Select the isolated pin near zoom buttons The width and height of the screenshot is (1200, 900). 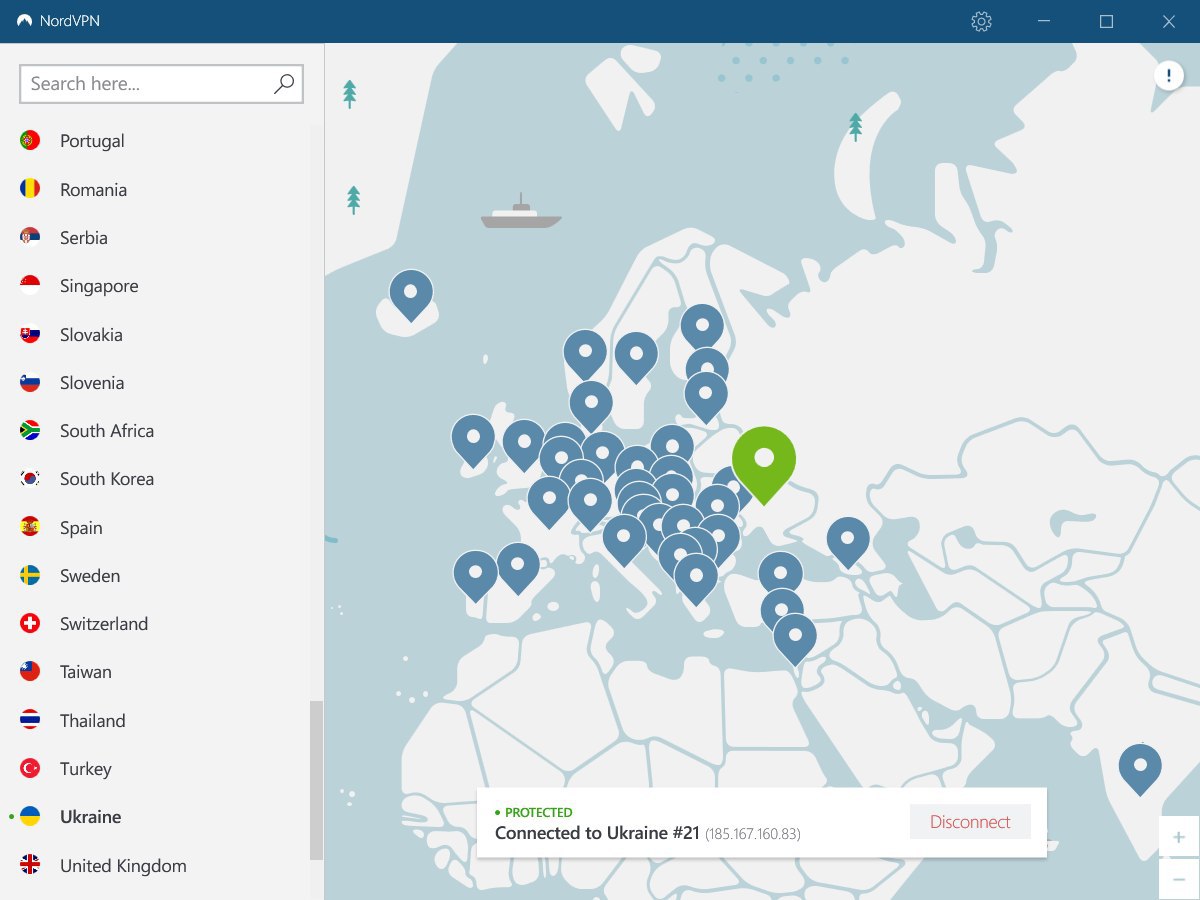pos(1140,770)
